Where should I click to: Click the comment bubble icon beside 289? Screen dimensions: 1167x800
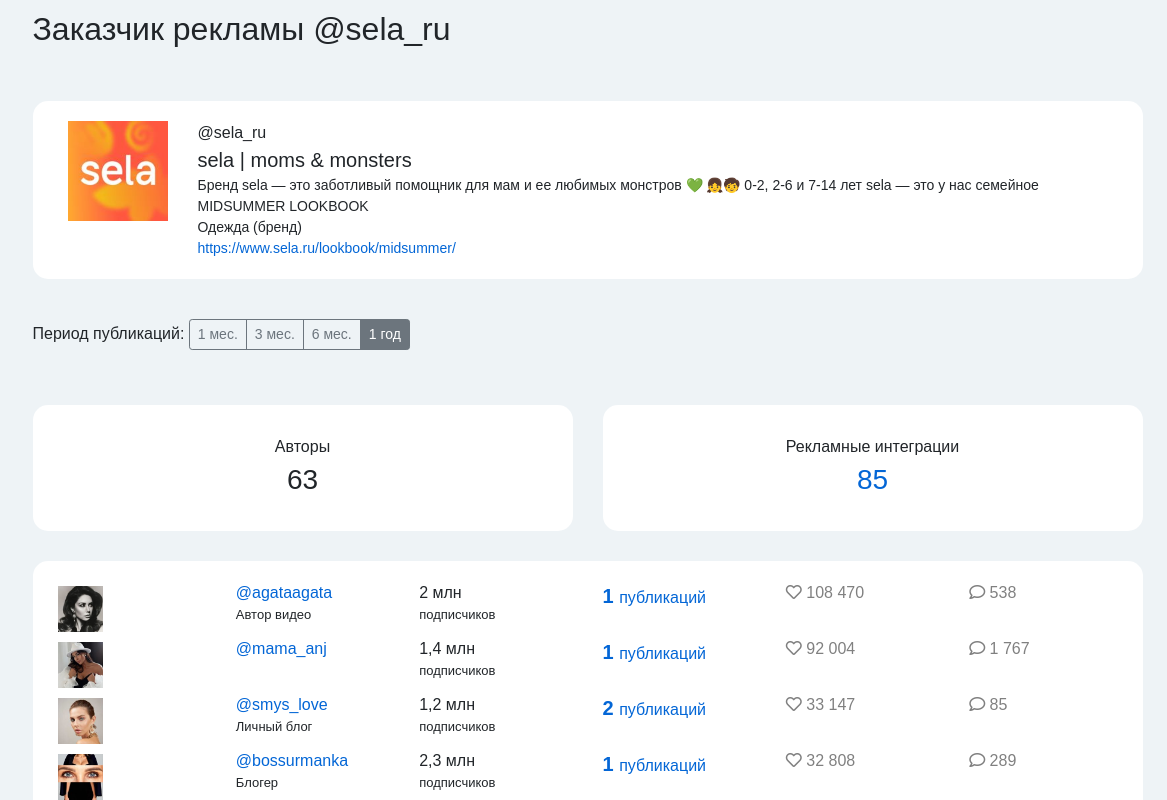[976, 761]
